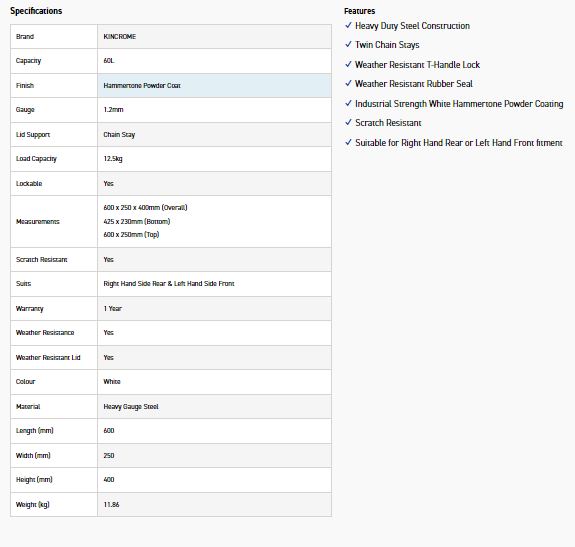Select the Features heading
The height and width of the screenshot is (547, 575).
coord(359,11)
